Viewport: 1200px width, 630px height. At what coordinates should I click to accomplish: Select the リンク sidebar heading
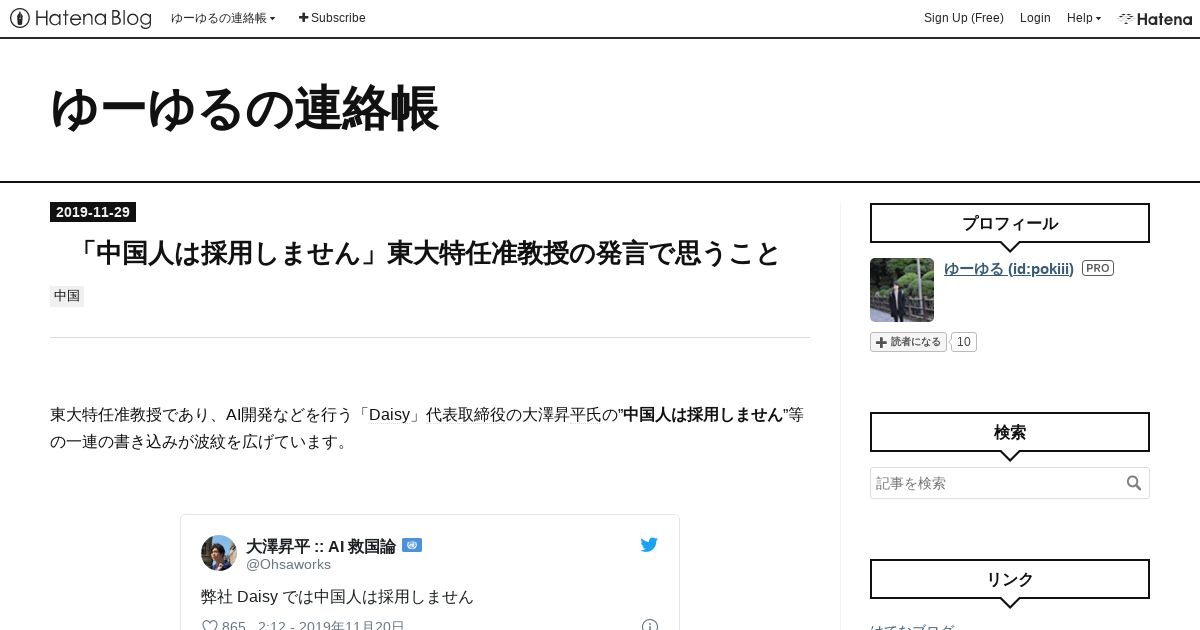[x=1010, y=579]
